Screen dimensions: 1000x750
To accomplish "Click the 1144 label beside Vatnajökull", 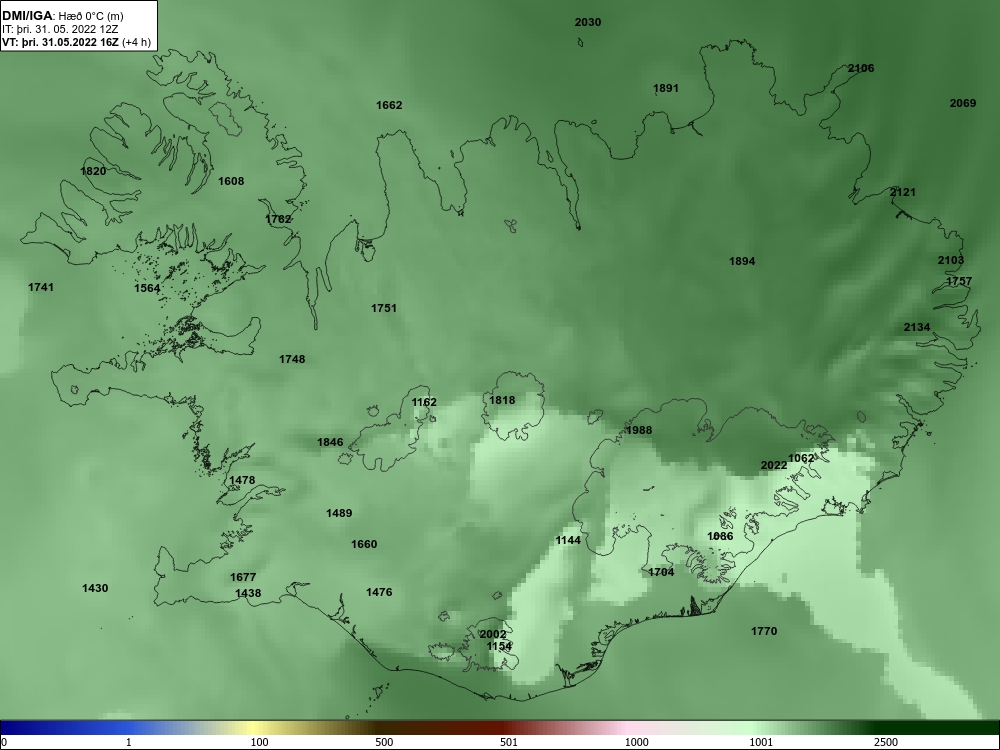I will (568, 540).
